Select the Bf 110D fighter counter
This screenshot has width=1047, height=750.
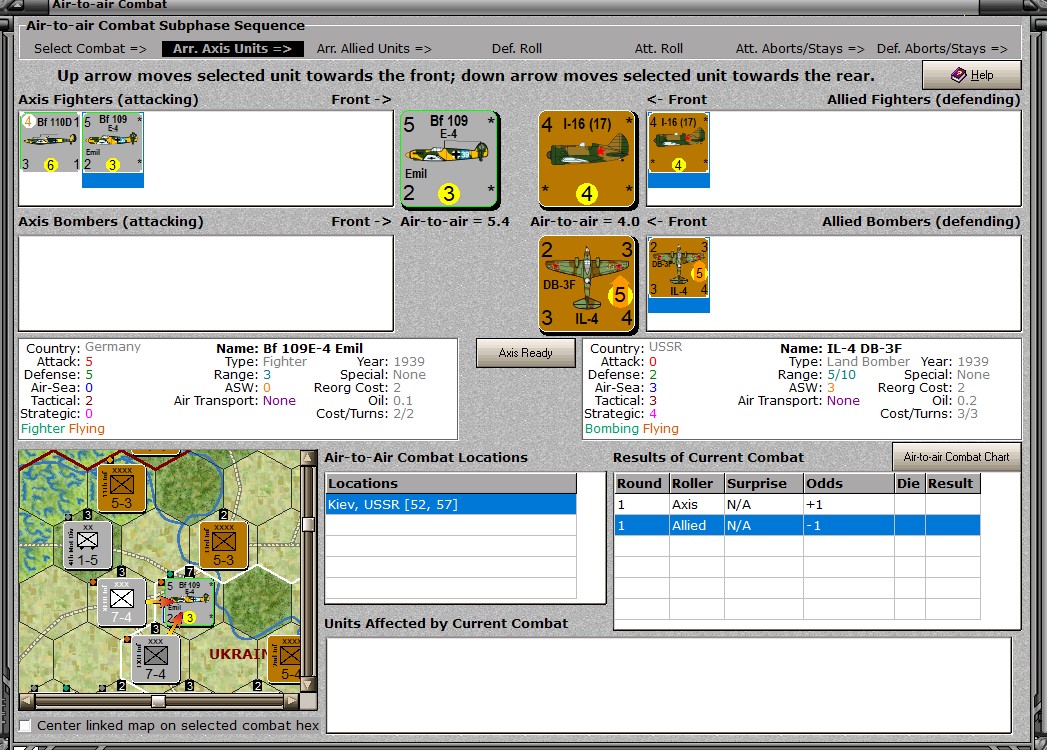[50, 143]
